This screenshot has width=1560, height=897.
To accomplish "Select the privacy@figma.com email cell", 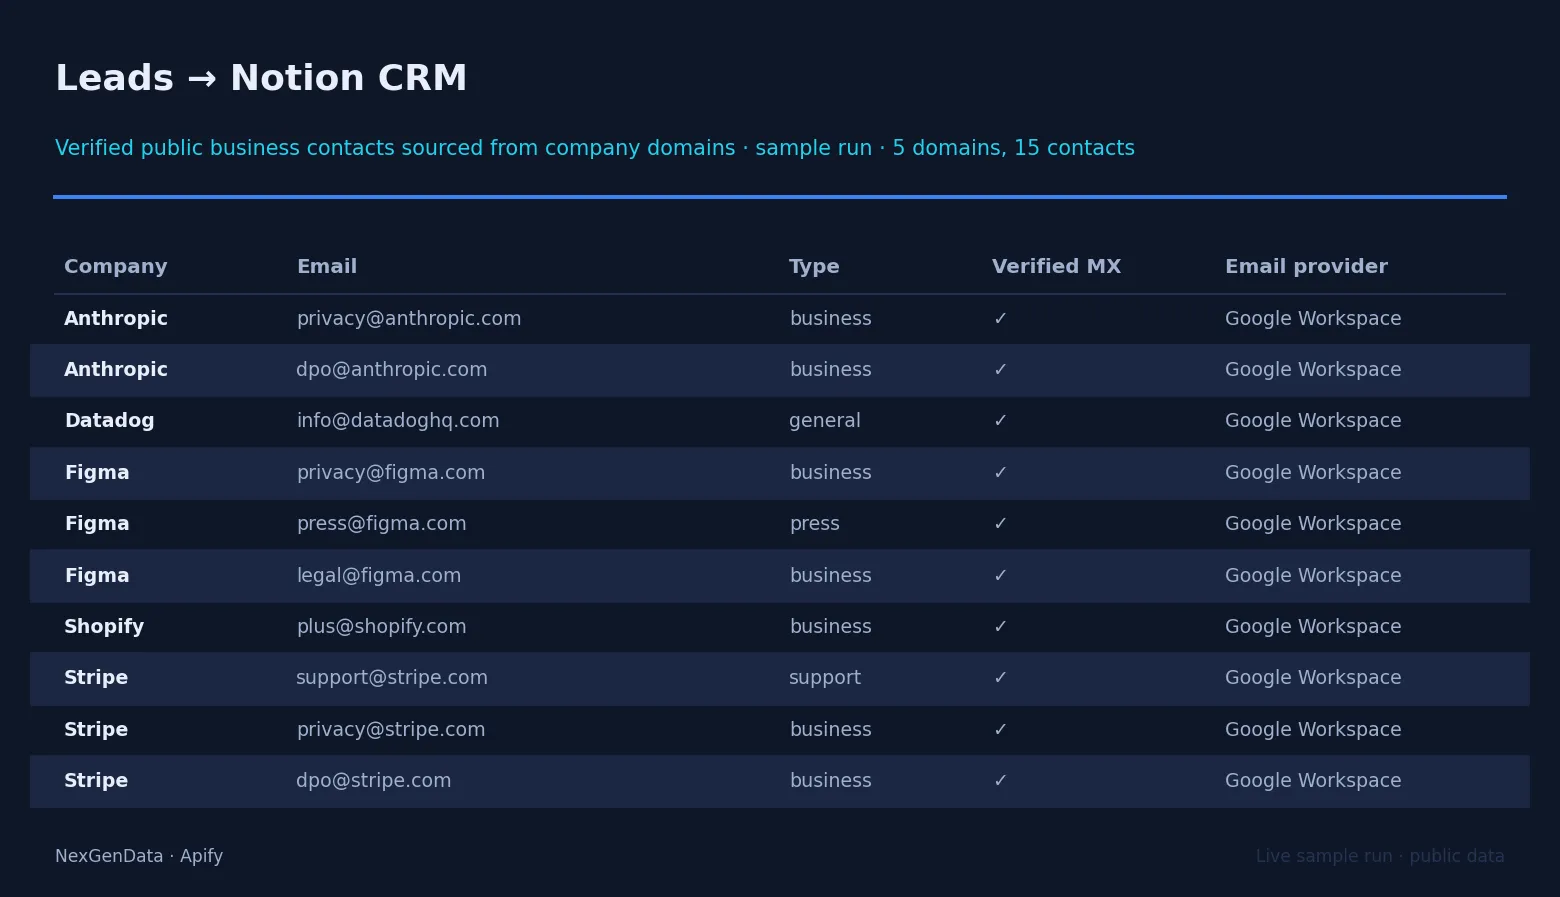I will tap(391, 473).
